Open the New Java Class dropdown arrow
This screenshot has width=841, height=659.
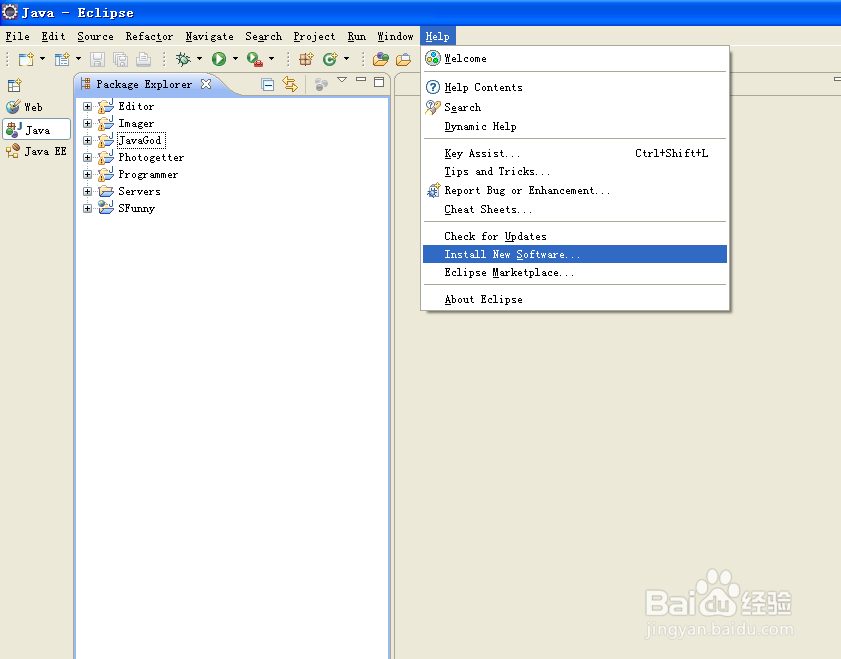coord(346,59)
